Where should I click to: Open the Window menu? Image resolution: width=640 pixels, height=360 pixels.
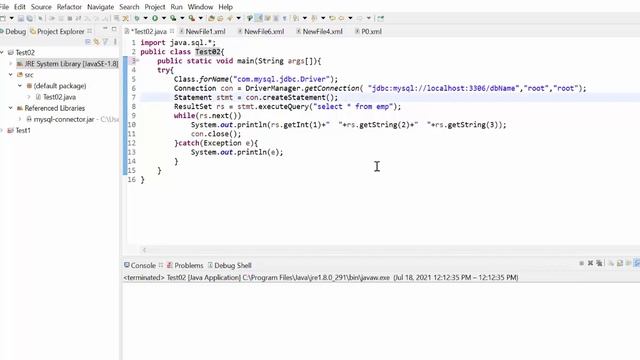tap(200, 7)
